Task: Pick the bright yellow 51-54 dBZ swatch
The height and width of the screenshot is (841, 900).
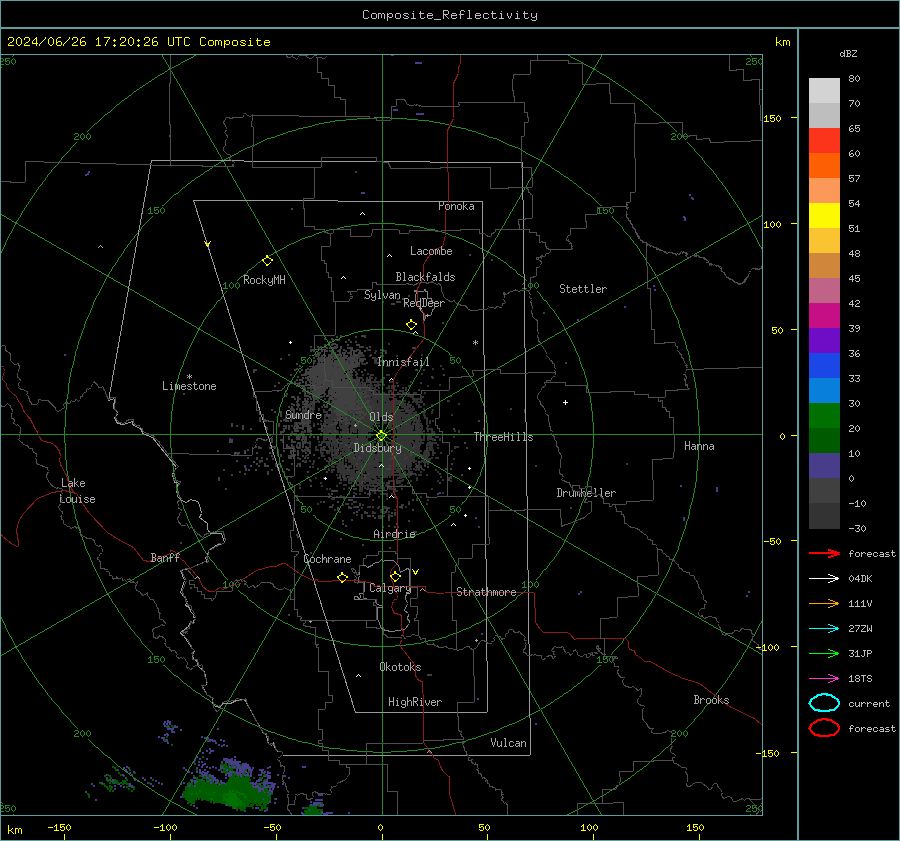Action: (824, 216)
